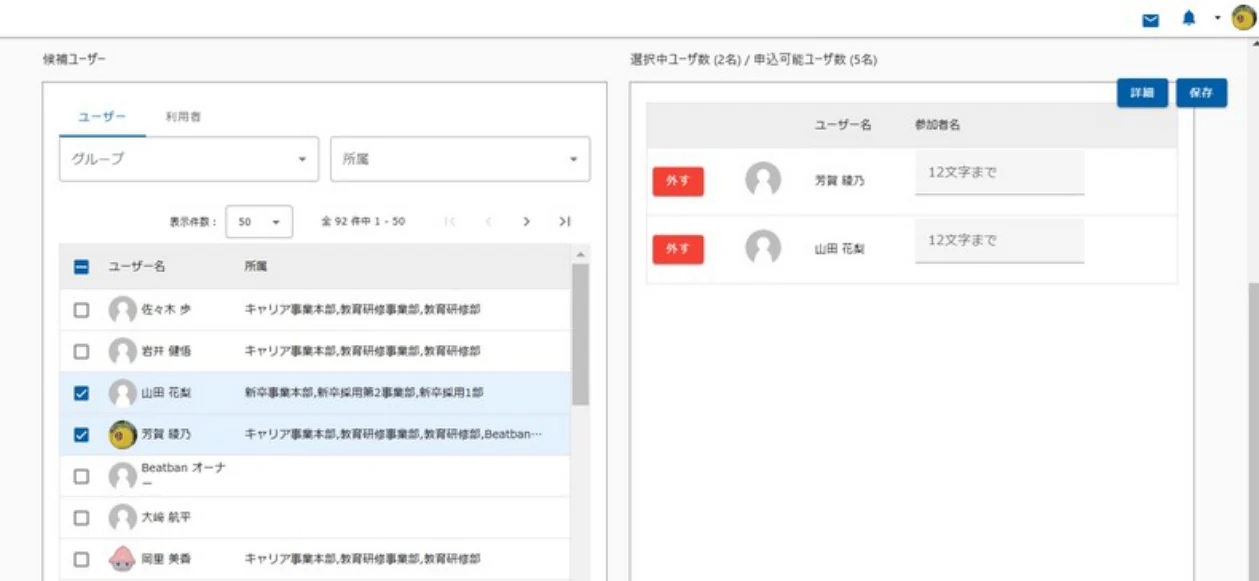Go to the next page of results

point(526,222)
